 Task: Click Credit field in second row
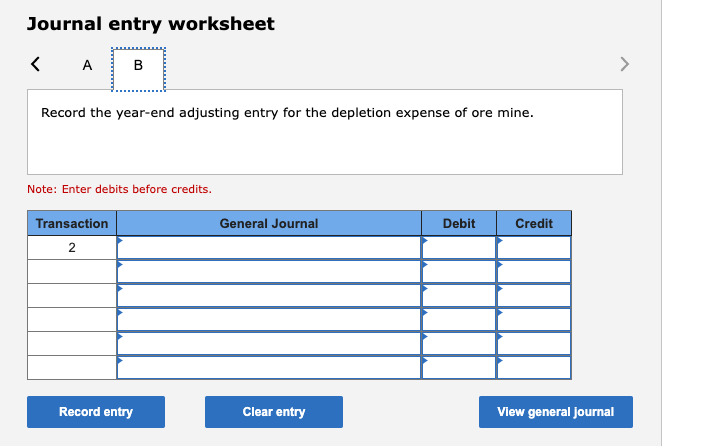pos(534,271)
